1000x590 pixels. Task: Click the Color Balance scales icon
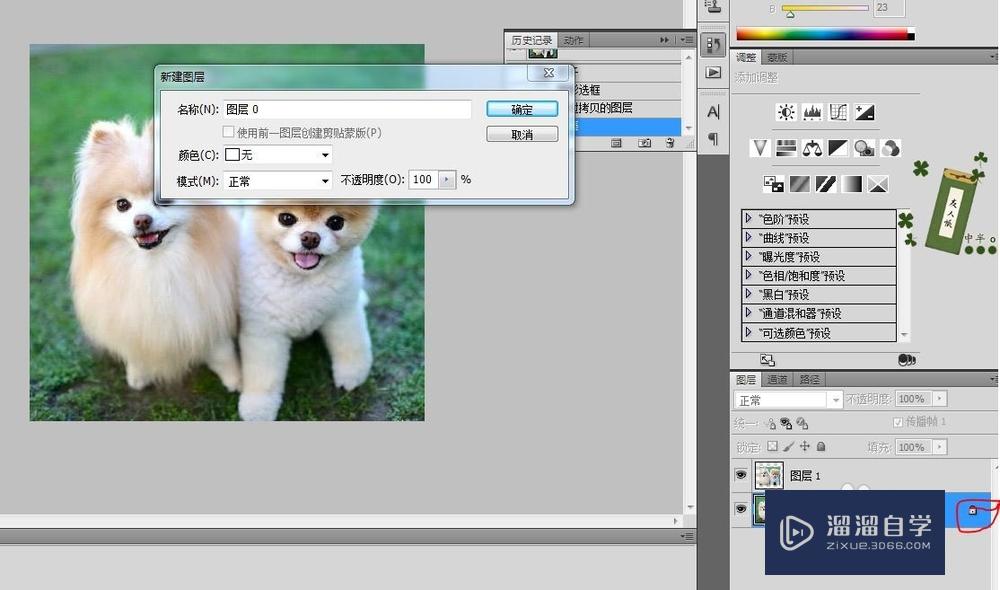pos(812,148)
